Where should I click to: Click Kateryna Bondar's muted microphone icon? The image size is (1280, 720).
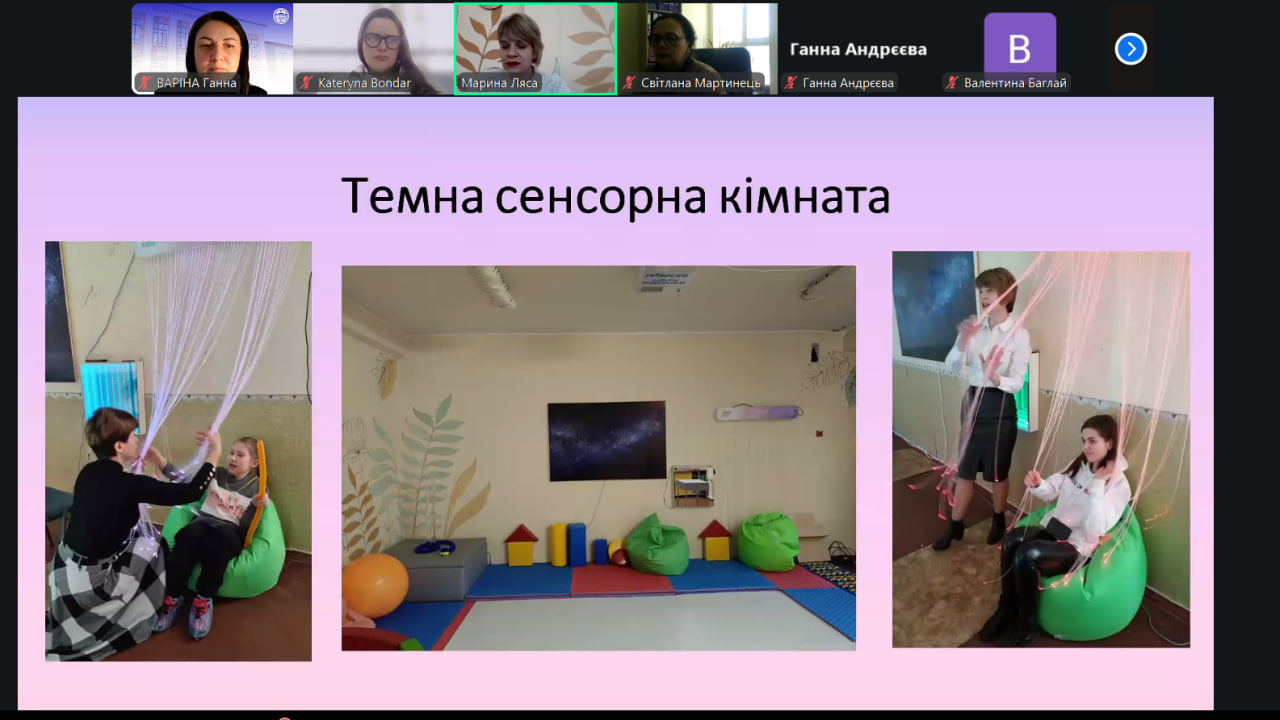click(x=306, y=83)
